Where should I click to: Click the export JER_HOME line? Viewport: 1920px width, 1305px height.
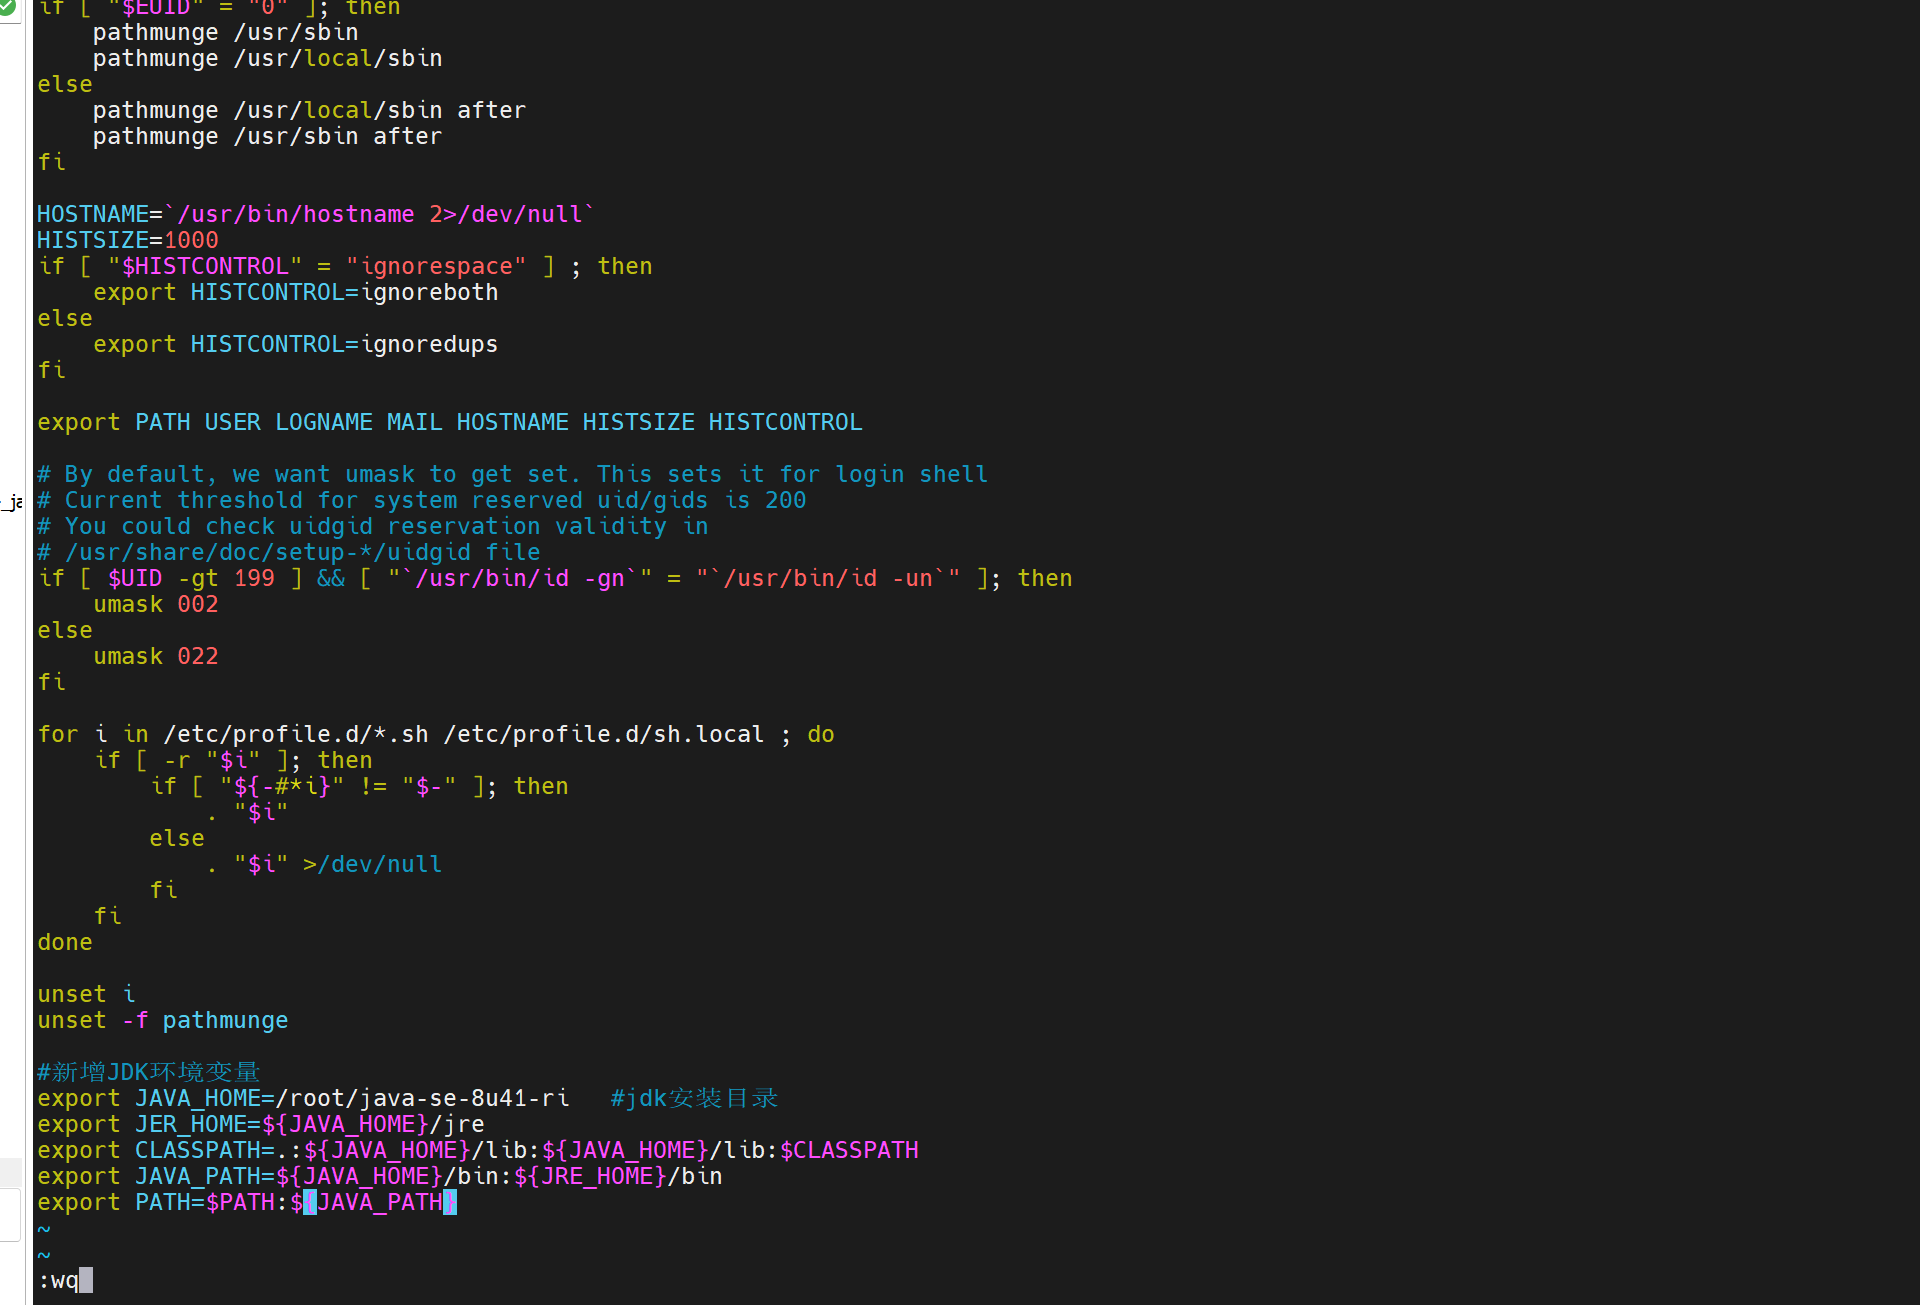[x=260, y=1125]
